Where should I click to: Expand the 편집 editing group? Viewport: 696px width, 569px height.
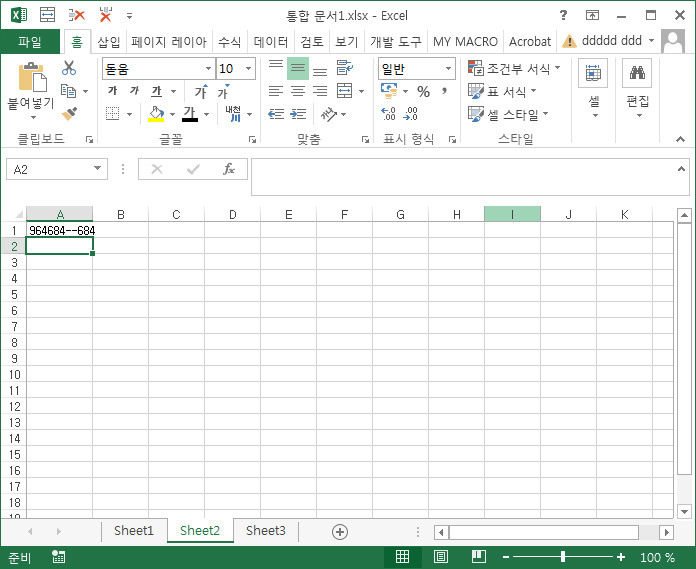click(637, 89)
